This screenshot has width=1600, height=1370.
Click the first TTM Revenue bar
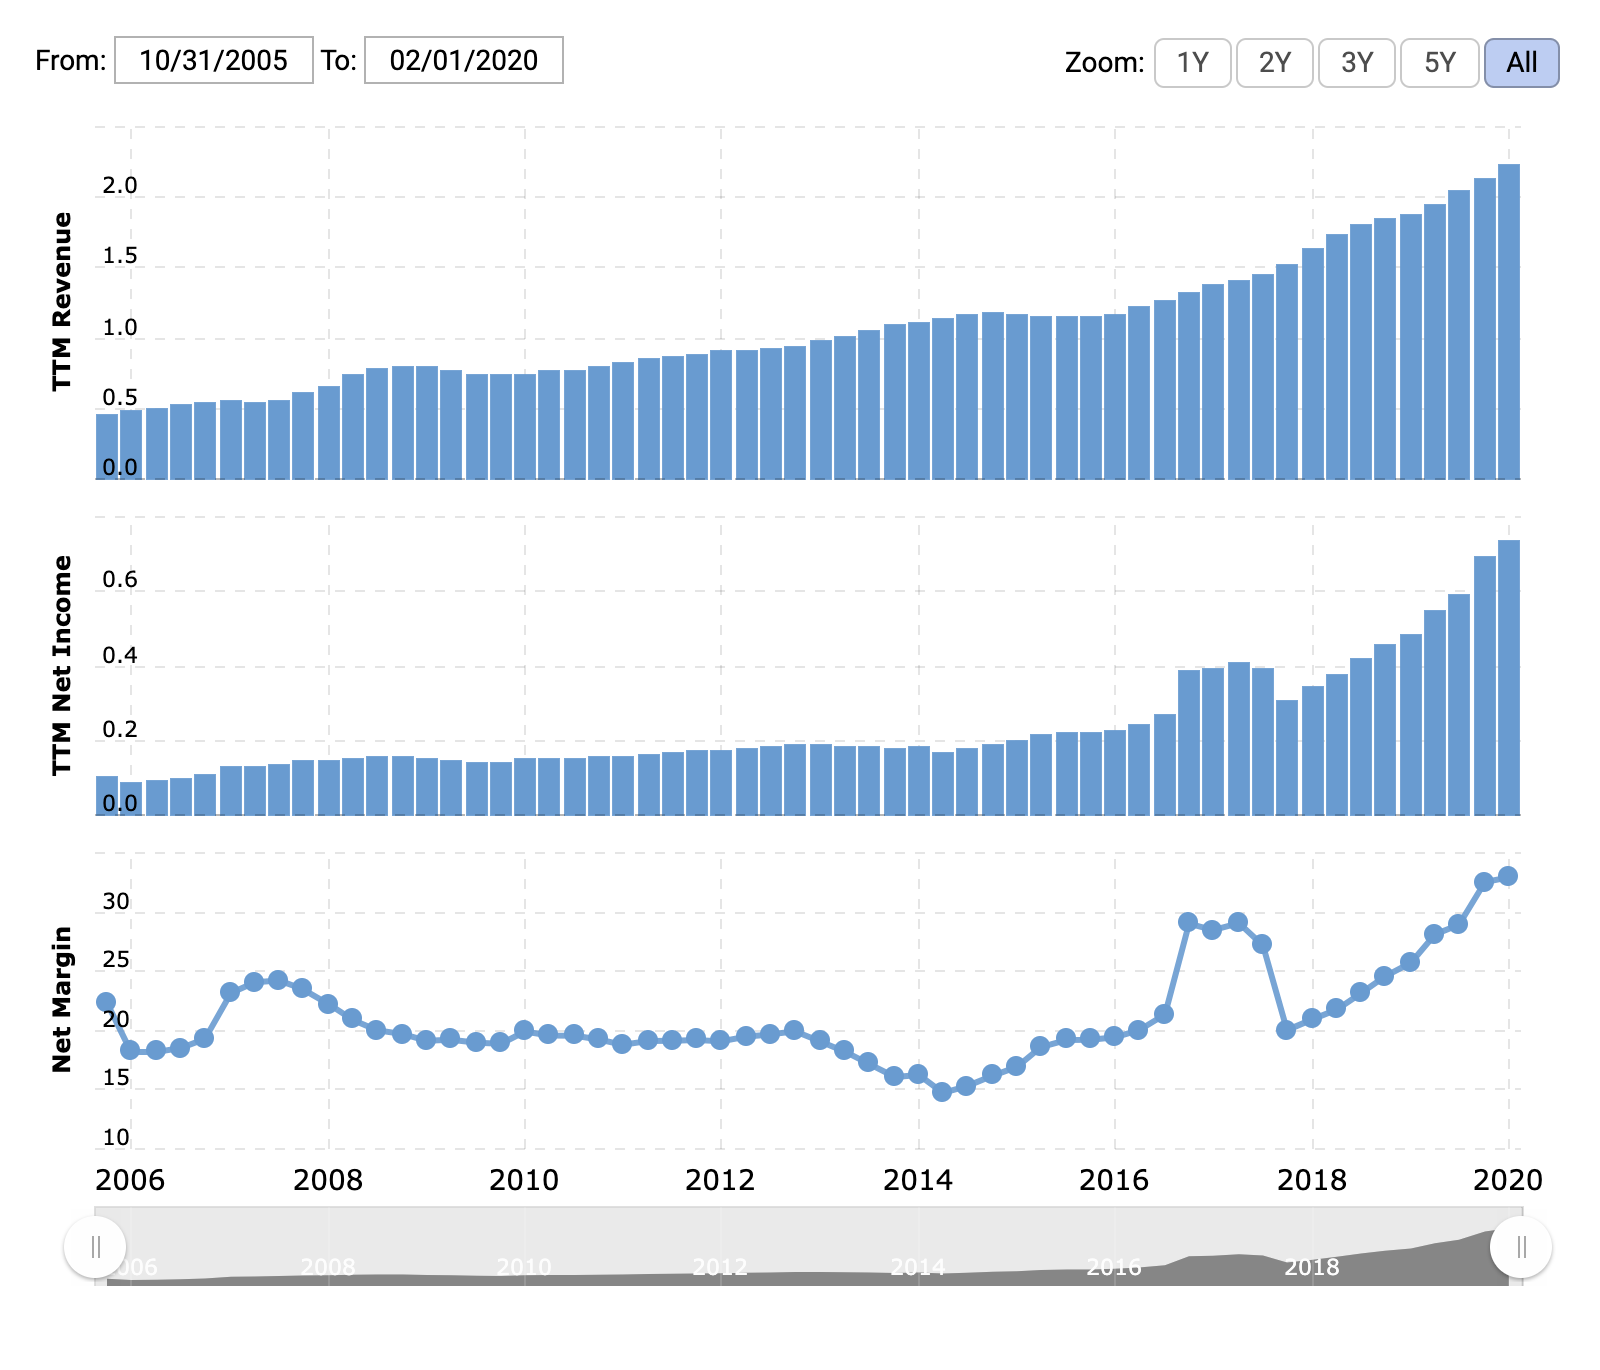[107, 446]
